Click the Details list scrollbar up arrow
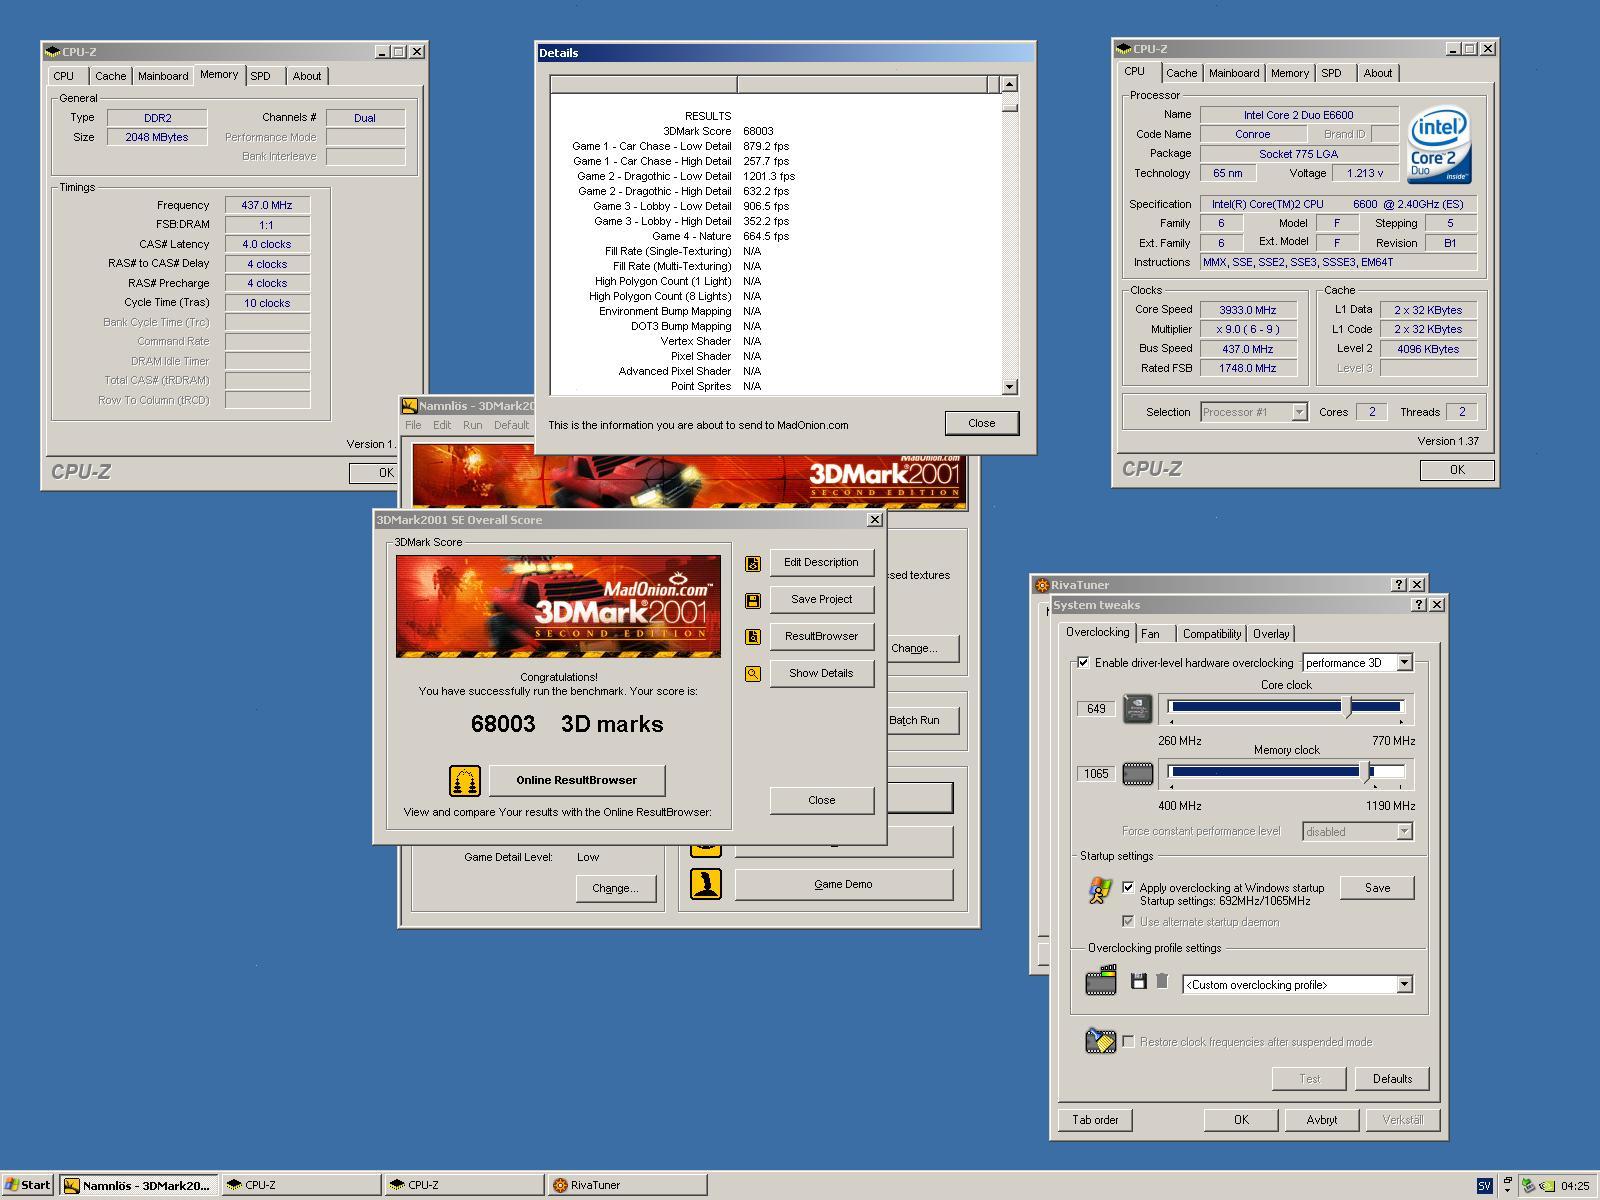Image resolution: width=1600 pixels, height=1200 pixels. click(1009, 84)
